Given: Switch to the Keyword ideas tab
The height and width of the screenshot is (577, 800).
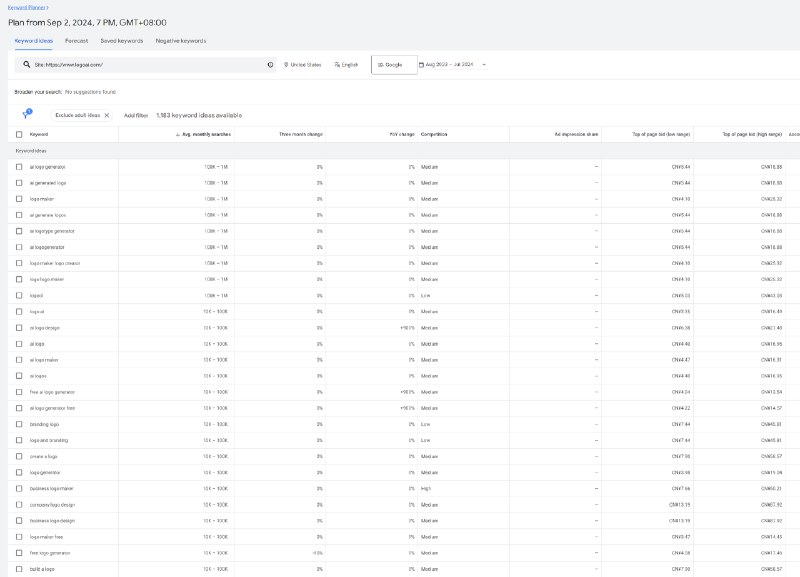Looking at the screenshot, I should tap(34, 41).
